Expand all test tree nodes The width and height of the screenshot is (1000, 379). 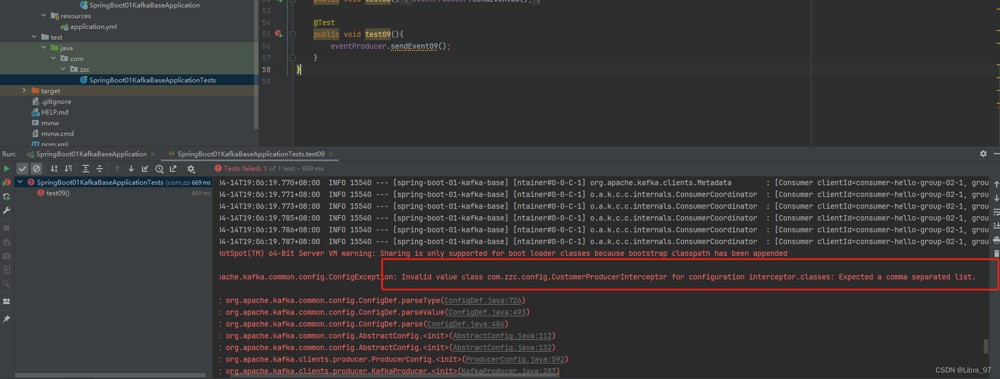pos(85,168)
